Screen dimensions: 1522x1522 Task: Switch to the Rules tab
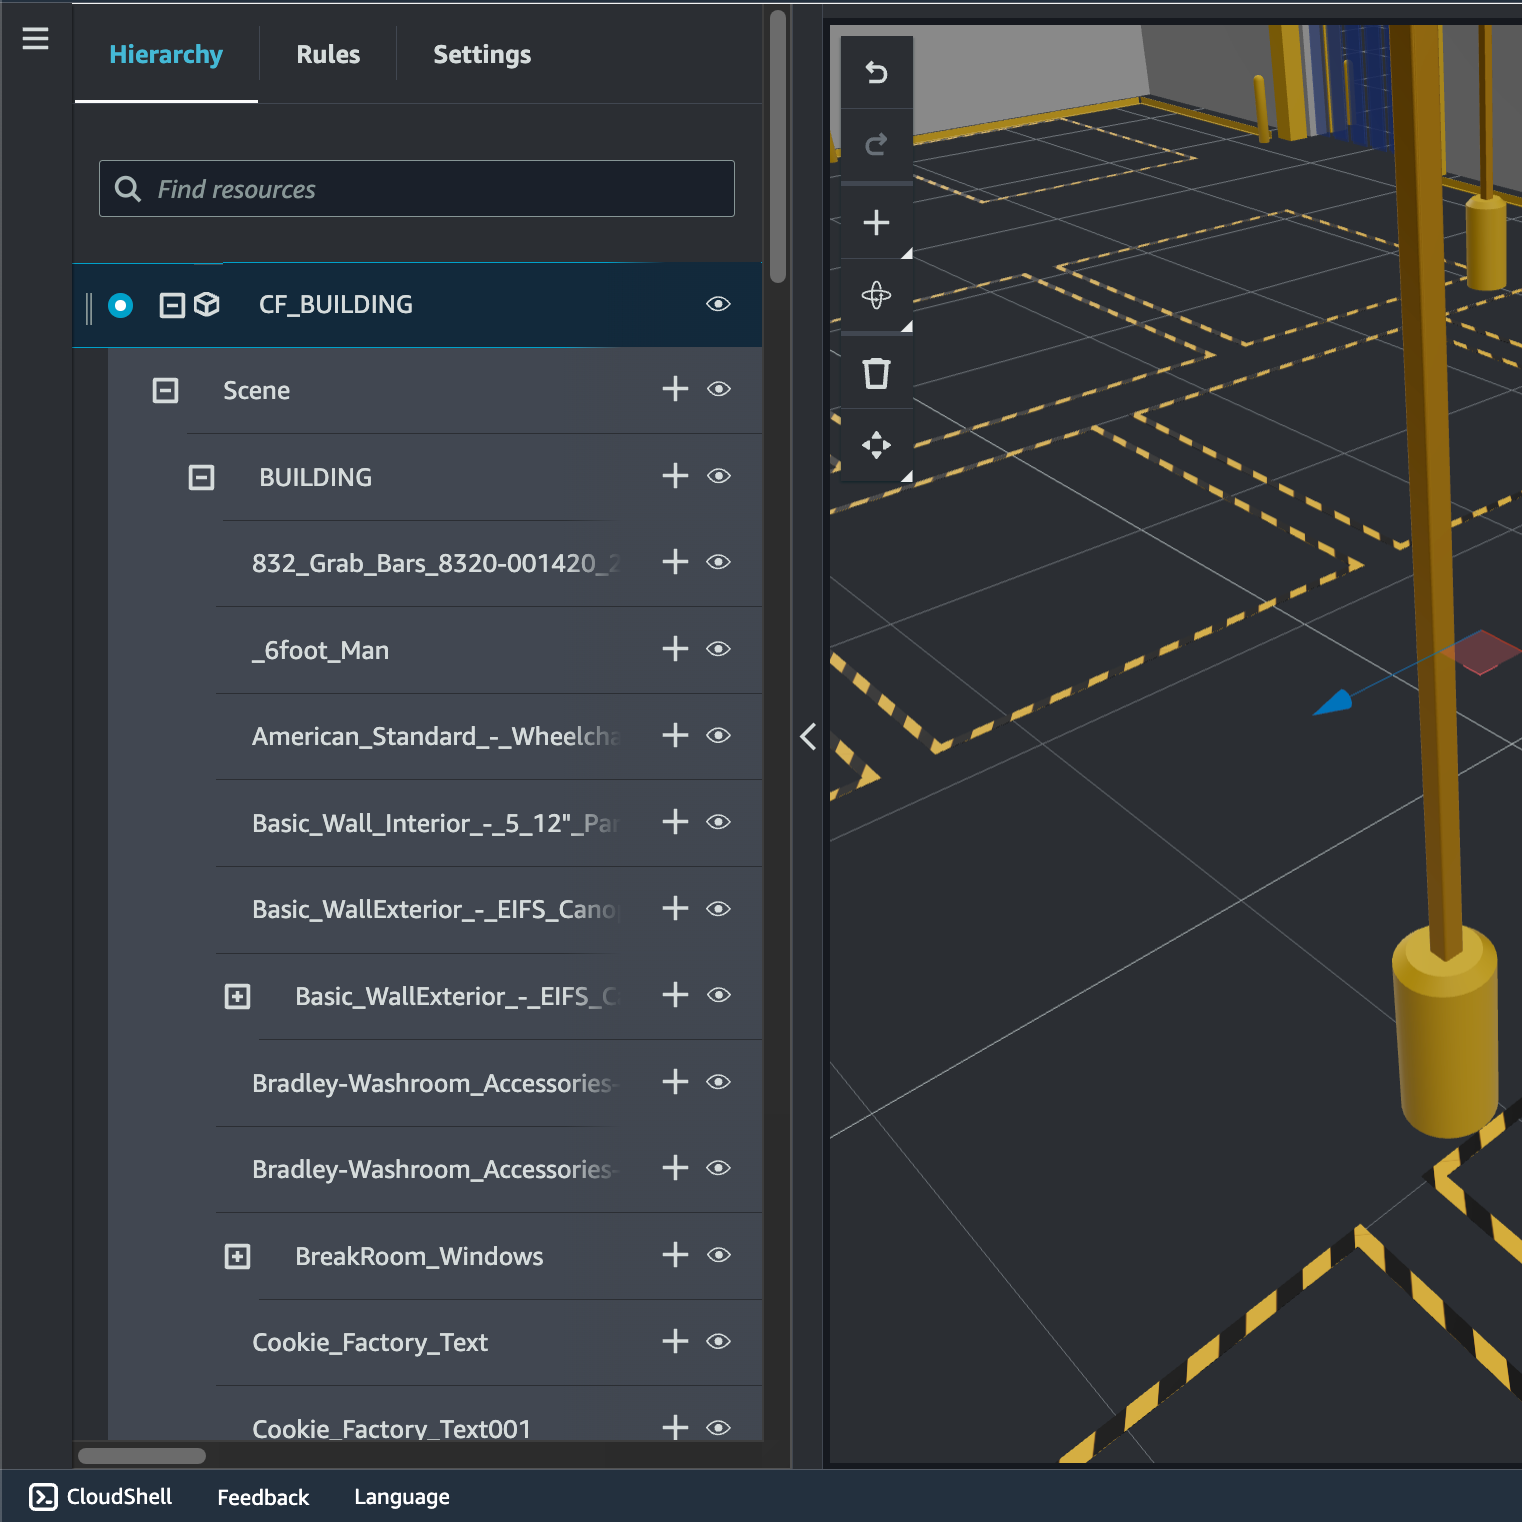click(x=327, y=54)
